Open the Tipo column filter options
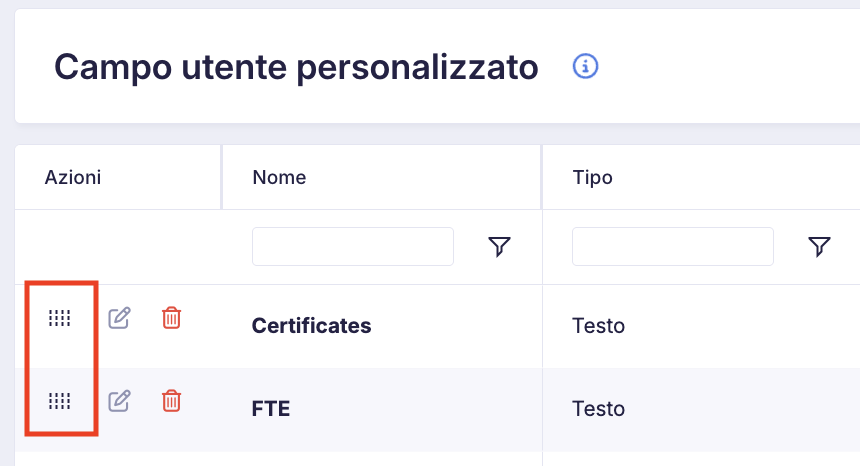The width and height of the screenshot is (860, 466). 819,247
